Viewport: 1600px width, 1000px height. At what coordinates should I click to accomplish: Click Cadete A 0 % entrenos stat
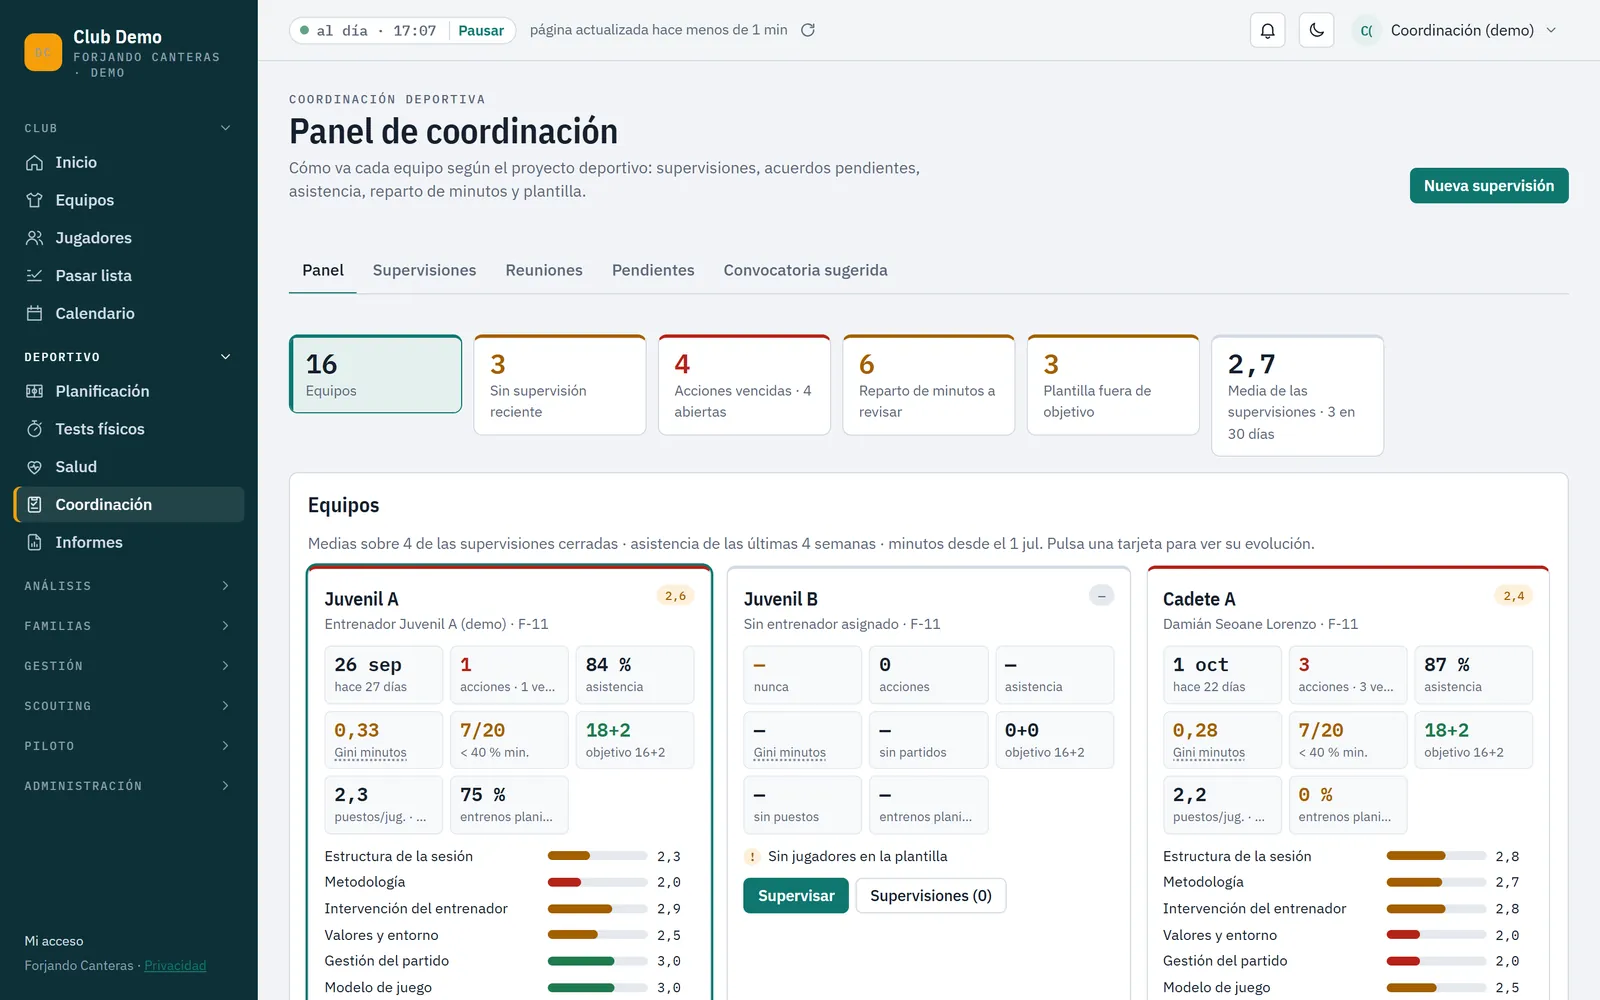point(1348,805)
